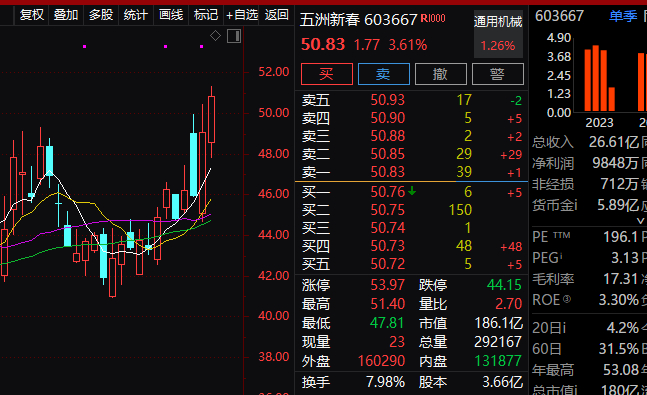The height and width of the screenshot is (395, 647).
Task: Select the 买五 price 50.72
Action: (387, 264)
